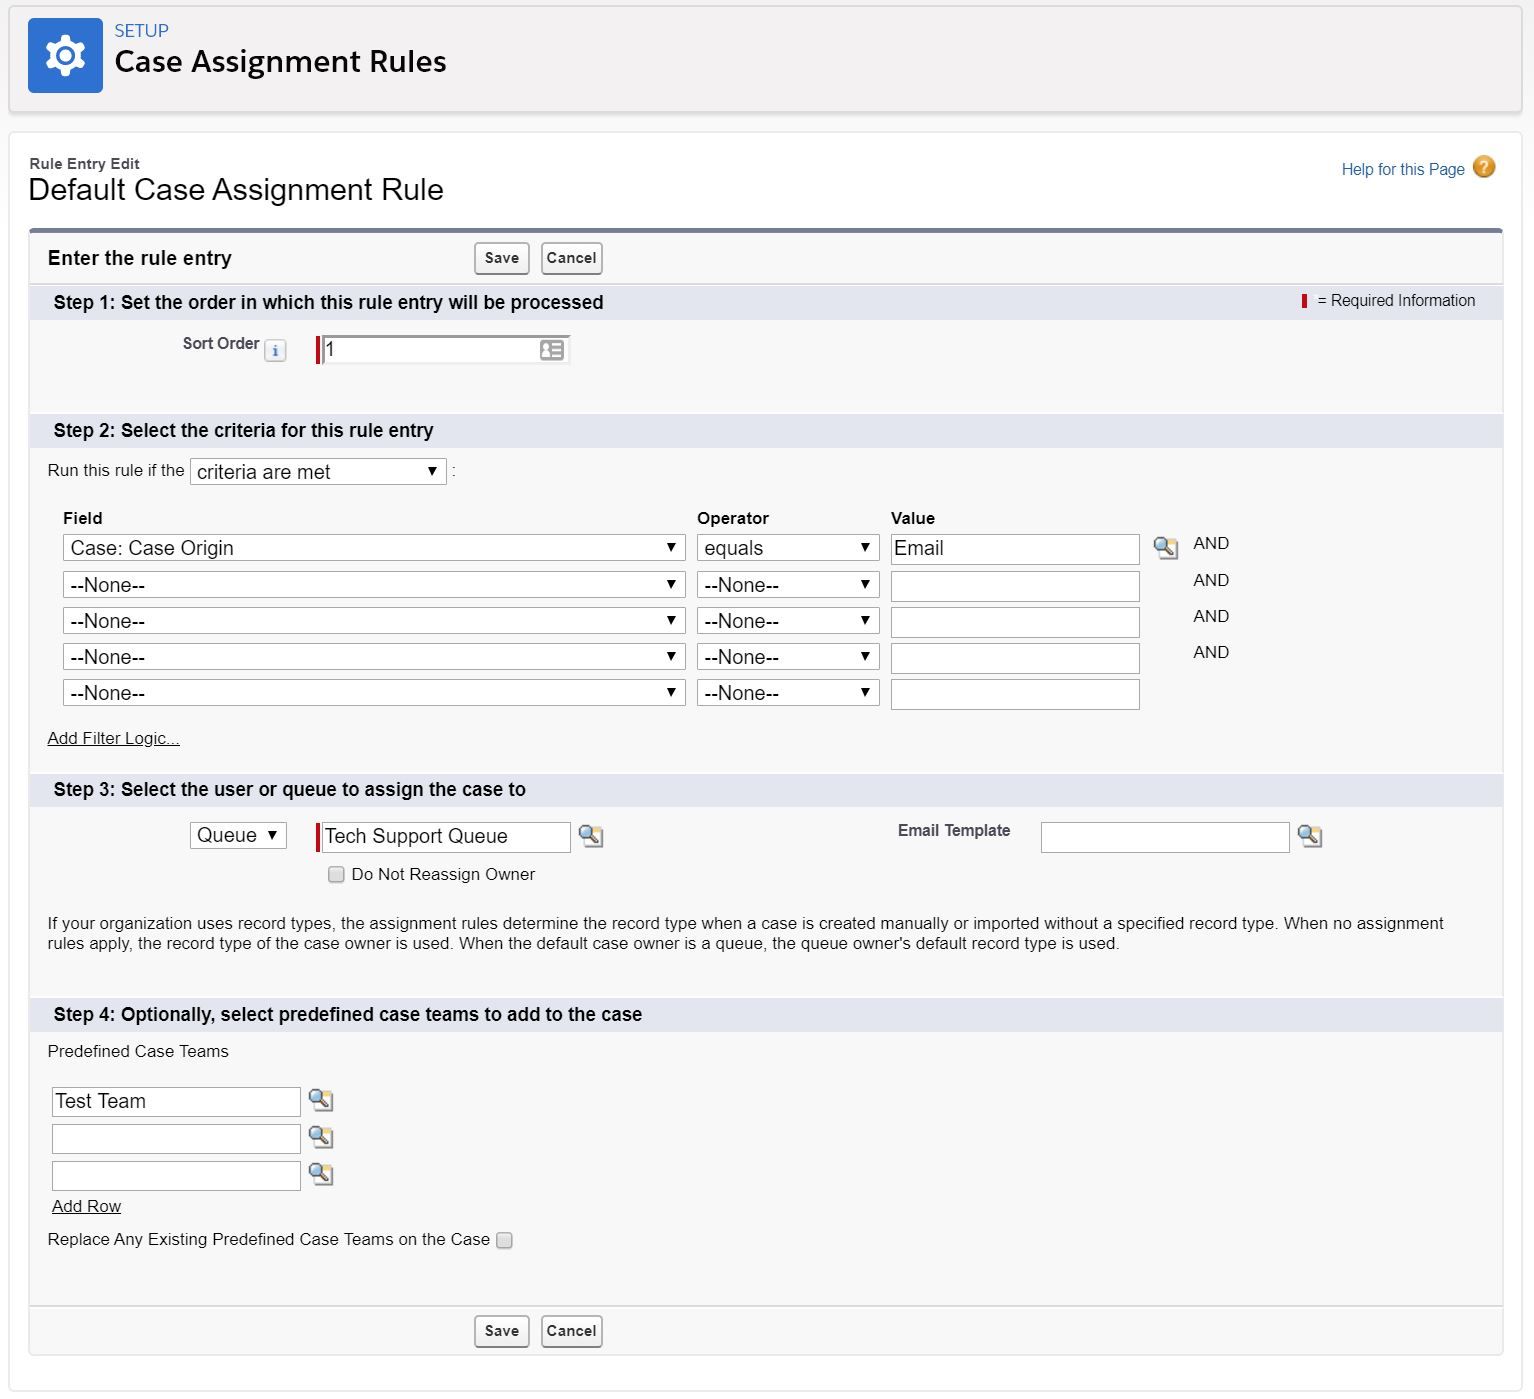Check Replace Any Existing Predefined Case Teams
The height and width of the screenshot is (1399, 1534).
coord(505,1240)
